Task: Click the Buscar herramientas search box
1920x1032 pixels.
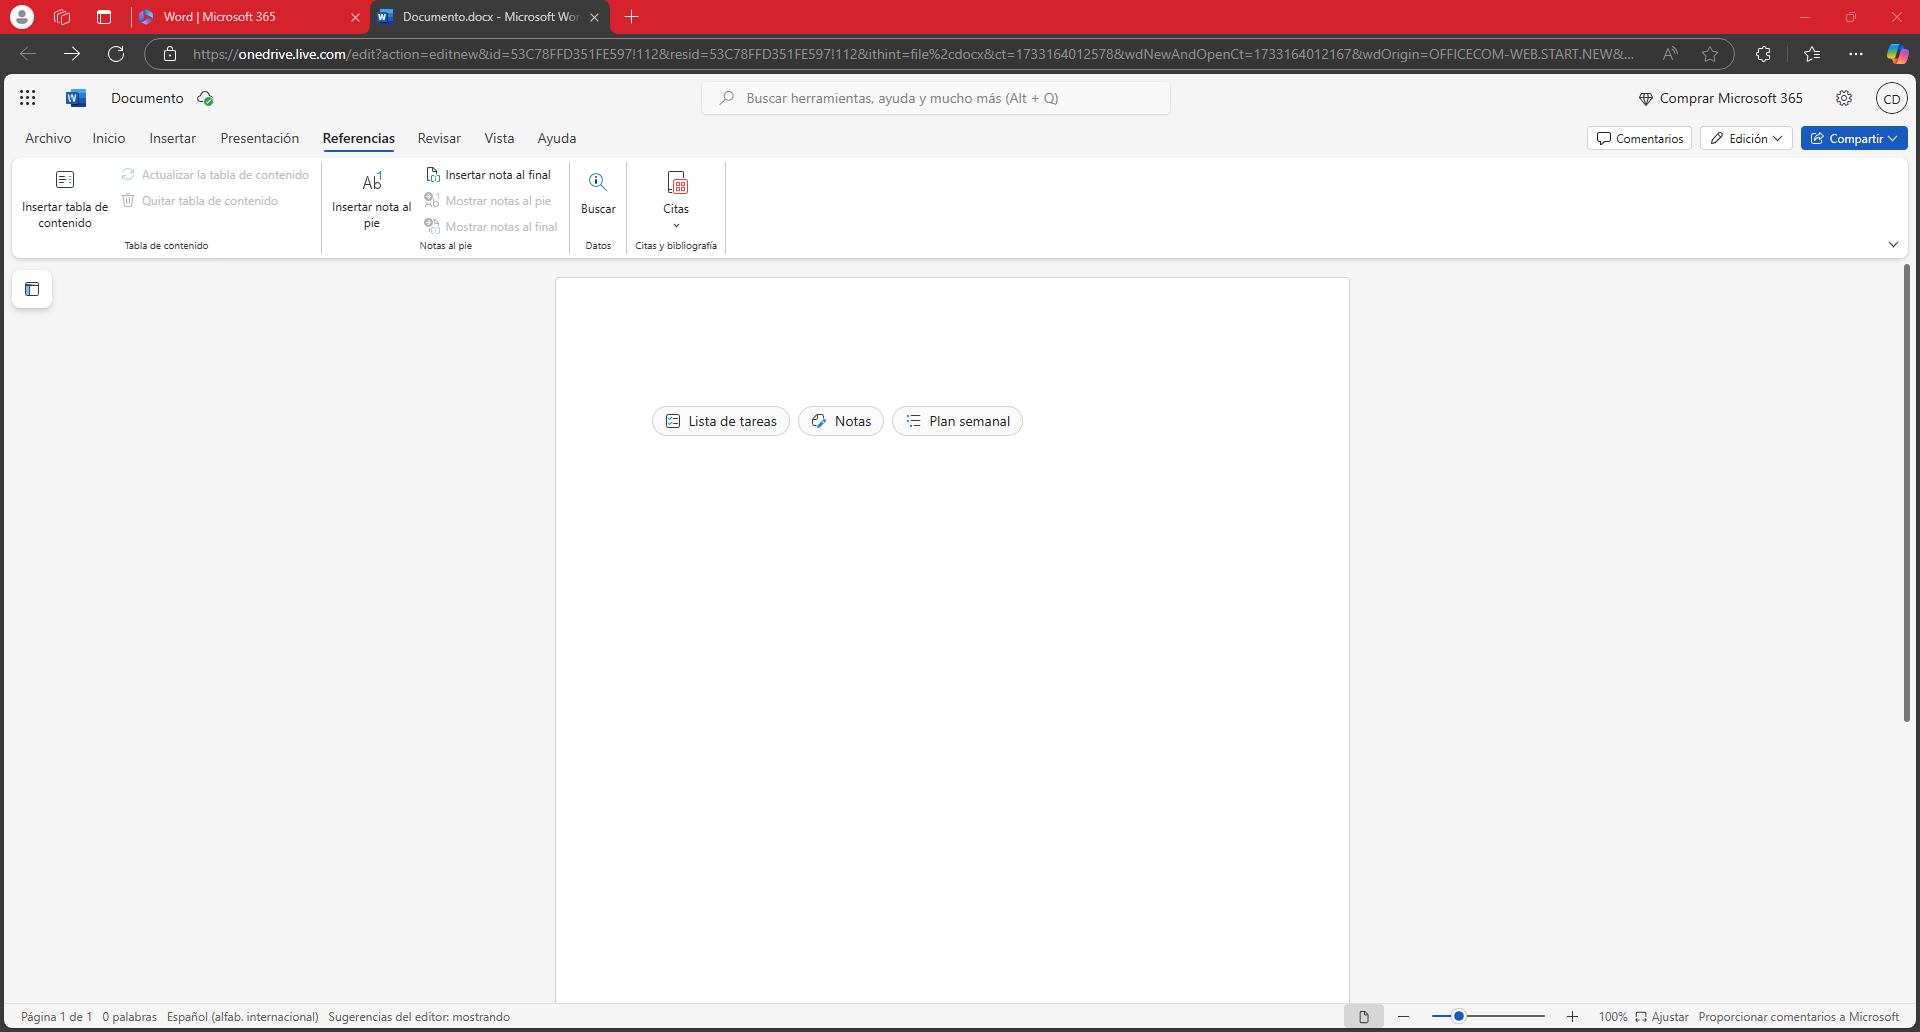Action: pos(936,98)
